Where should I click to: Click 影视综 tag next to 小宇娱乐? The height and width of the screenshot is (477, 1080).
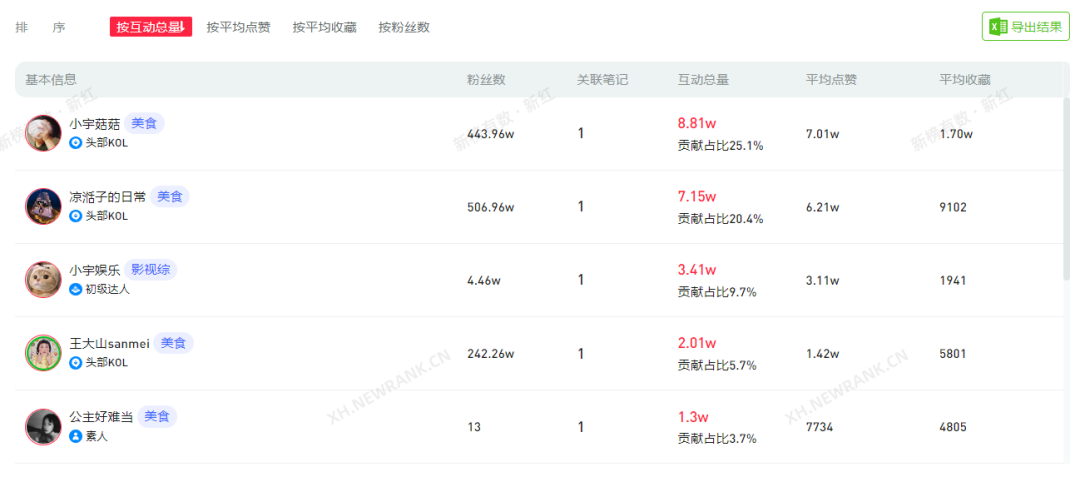coord(151,270)
